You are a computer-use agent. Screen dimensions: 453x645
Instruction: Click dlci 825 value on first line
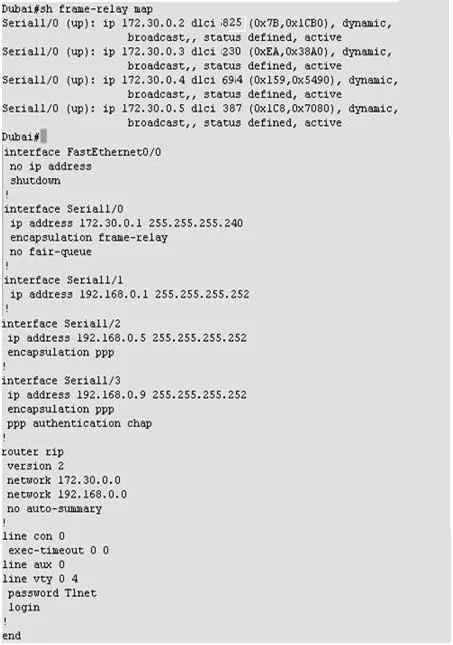231,23
